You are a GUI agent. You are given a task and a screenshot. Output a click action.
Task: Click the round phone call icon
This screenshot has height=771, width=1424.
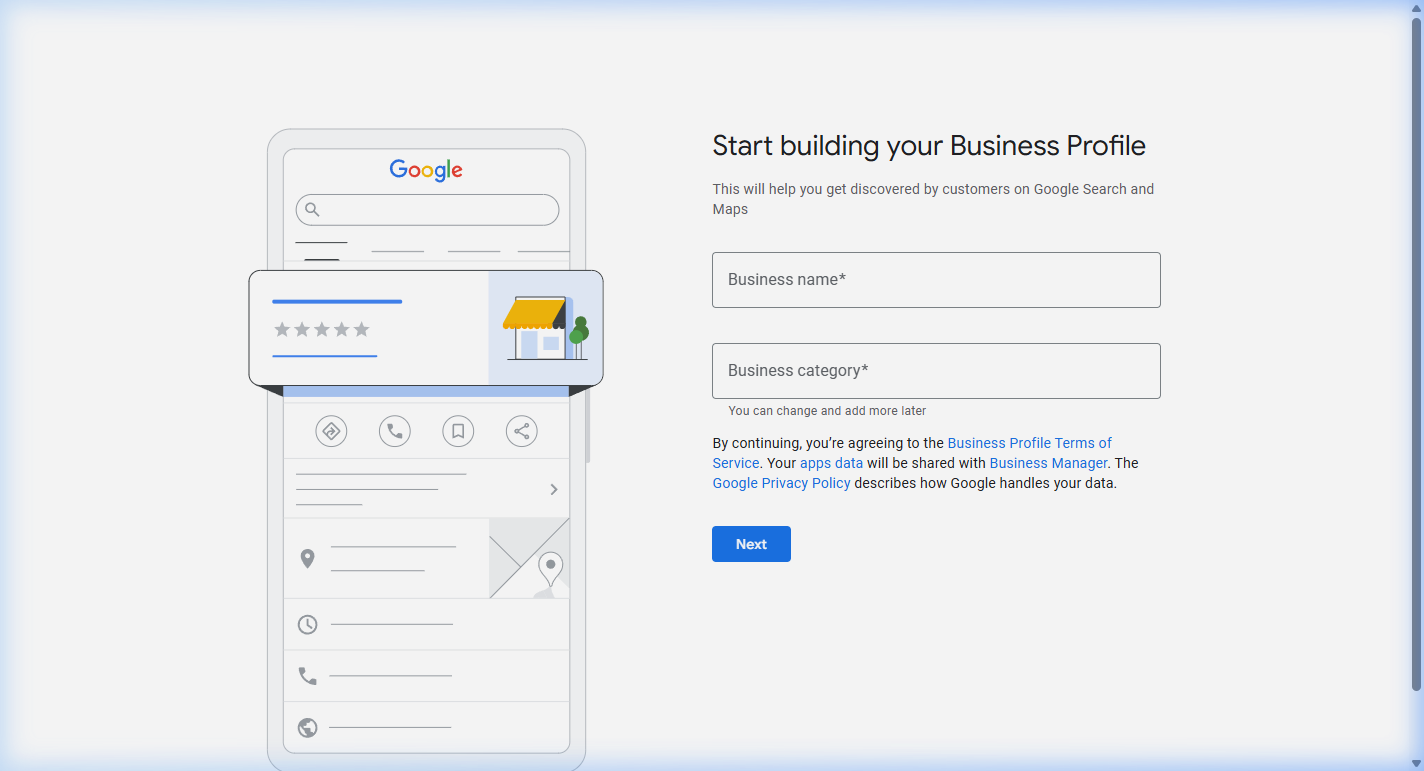[x=395, y=432]
